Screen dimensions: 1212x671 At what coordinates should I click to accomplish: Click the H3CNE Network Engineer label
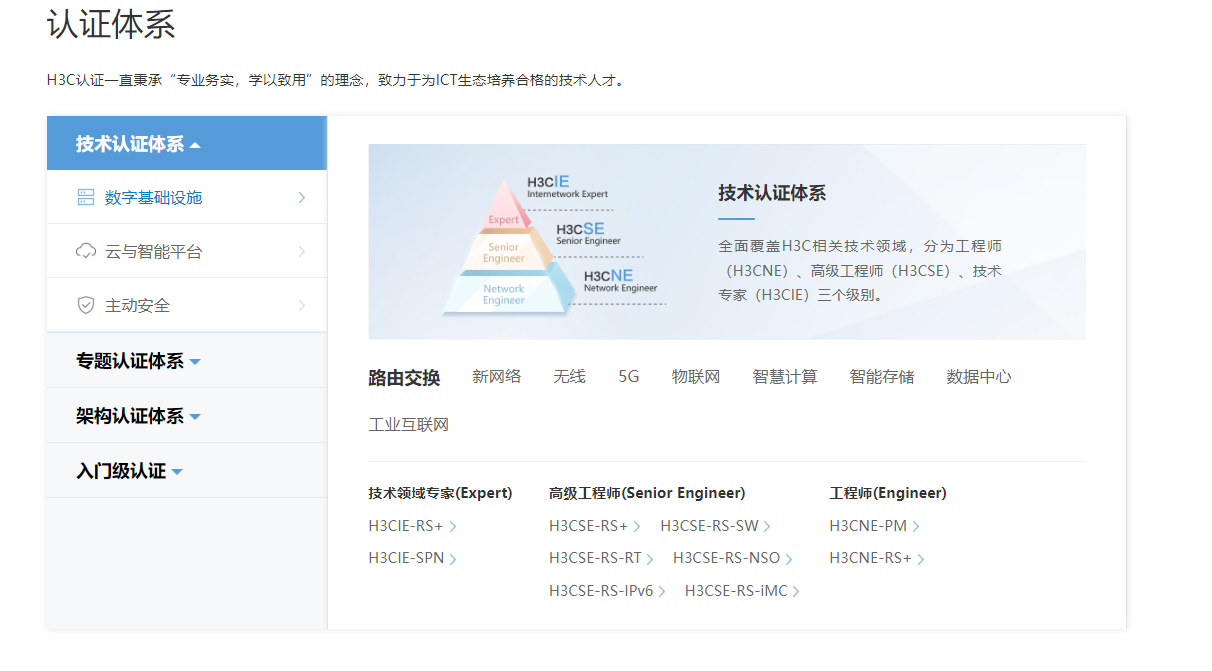click(620, 281)
